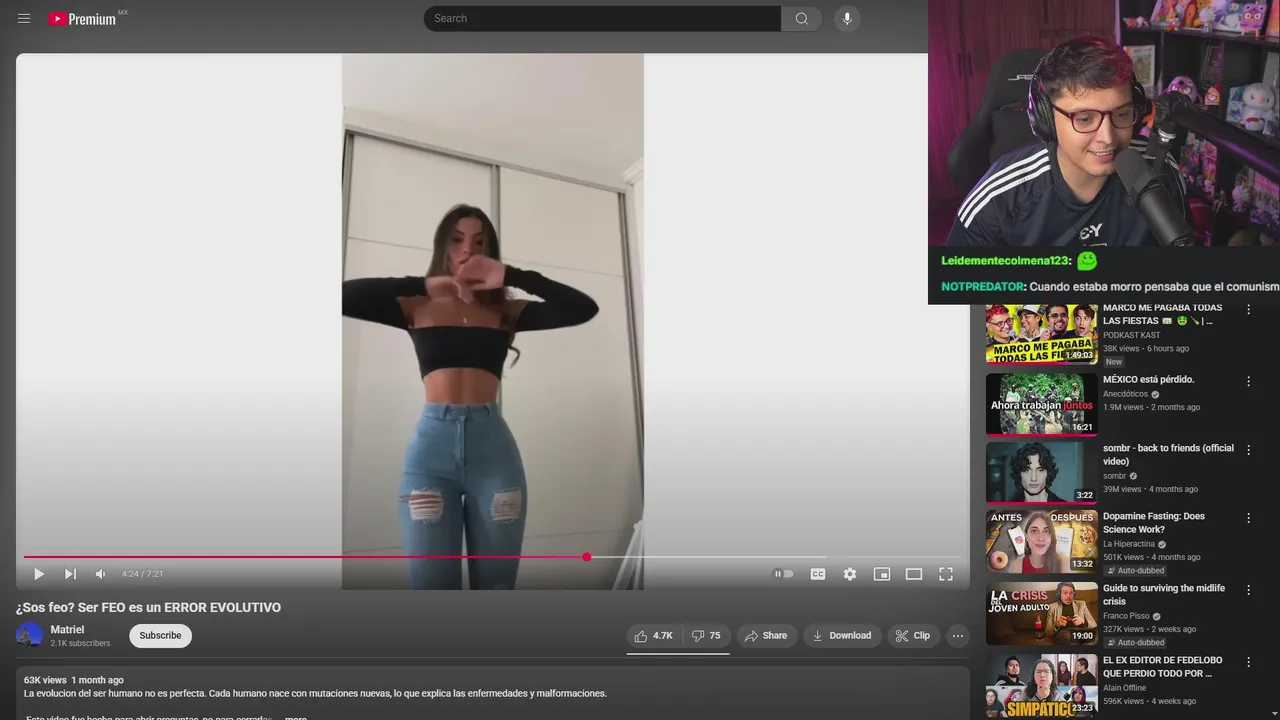Open options for MARCO ME PAGABA video
Screen dimensions: 1280x720
coord(1248,310)
